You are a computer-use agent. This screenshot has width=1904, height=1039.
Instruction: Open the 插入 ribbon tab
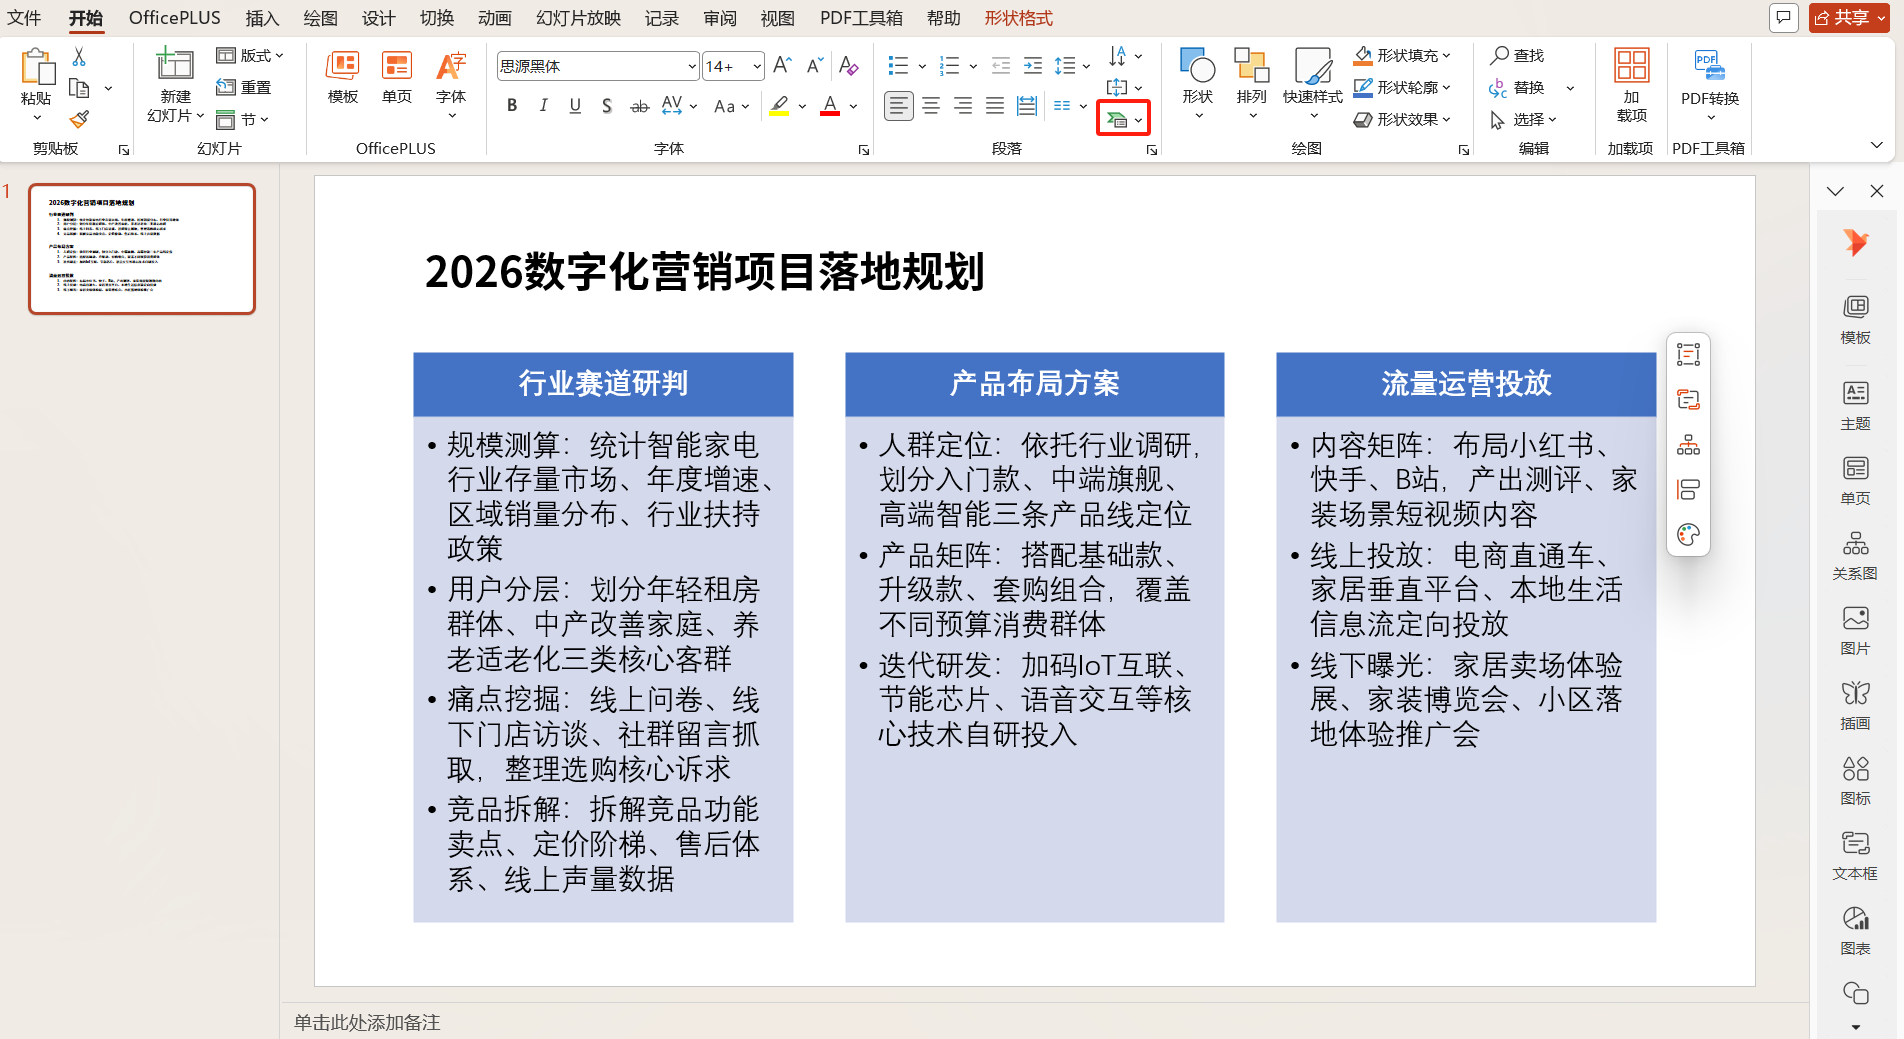pyautogui.click(x=262, y=18)
